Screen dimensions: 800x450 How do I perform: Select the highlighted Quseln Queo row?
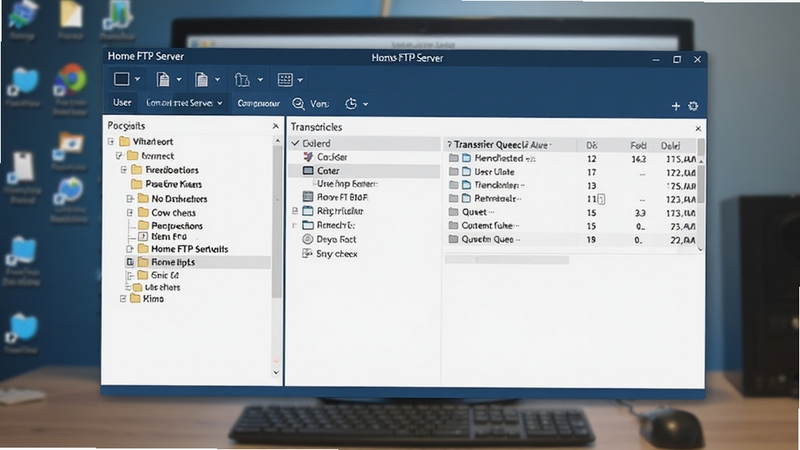[x=571, y=239]
